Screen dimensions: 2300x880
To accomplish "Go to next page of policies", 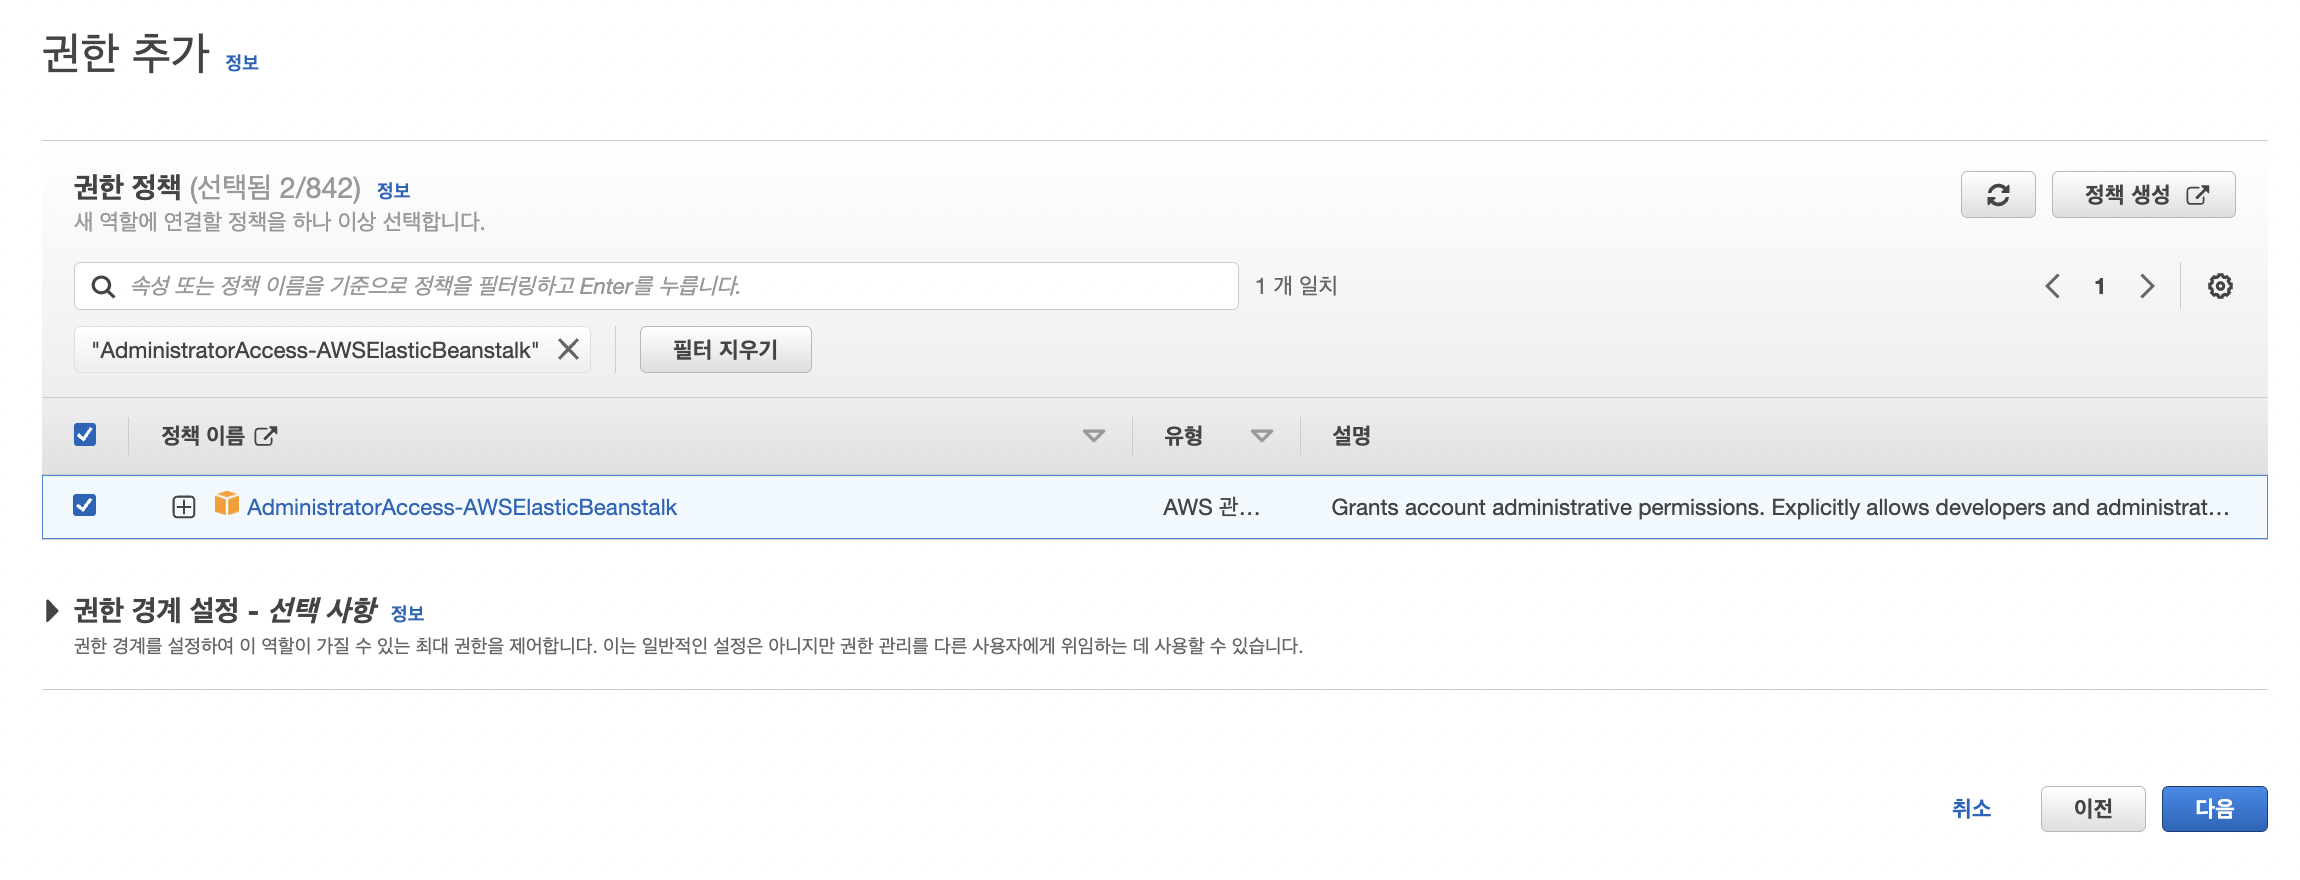I will [2147, 286].
